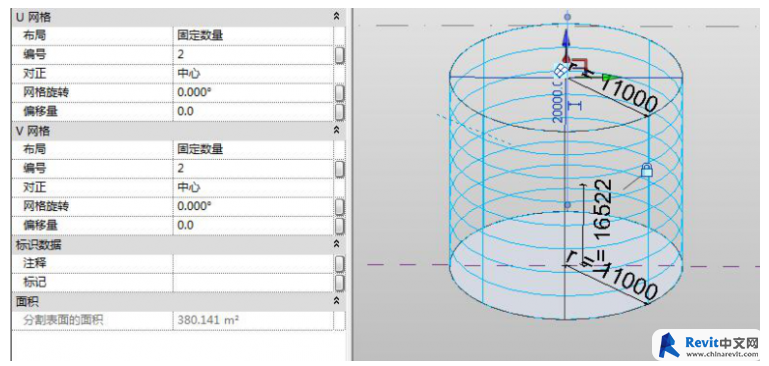Open the U 网格 对正 dropdown value
Image resolution: width=769 pixels, height=366 pixels.
point(253,73)
